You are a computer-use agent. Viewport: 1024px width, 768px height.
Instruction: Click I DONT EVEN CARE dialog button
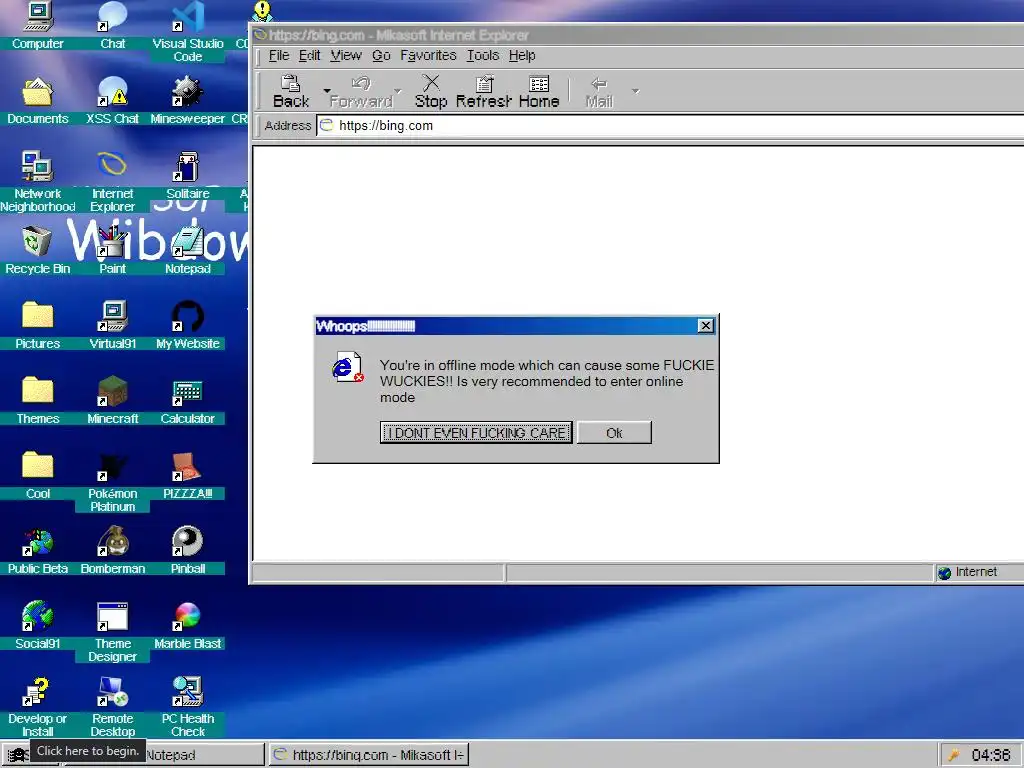tap(476, 432)
